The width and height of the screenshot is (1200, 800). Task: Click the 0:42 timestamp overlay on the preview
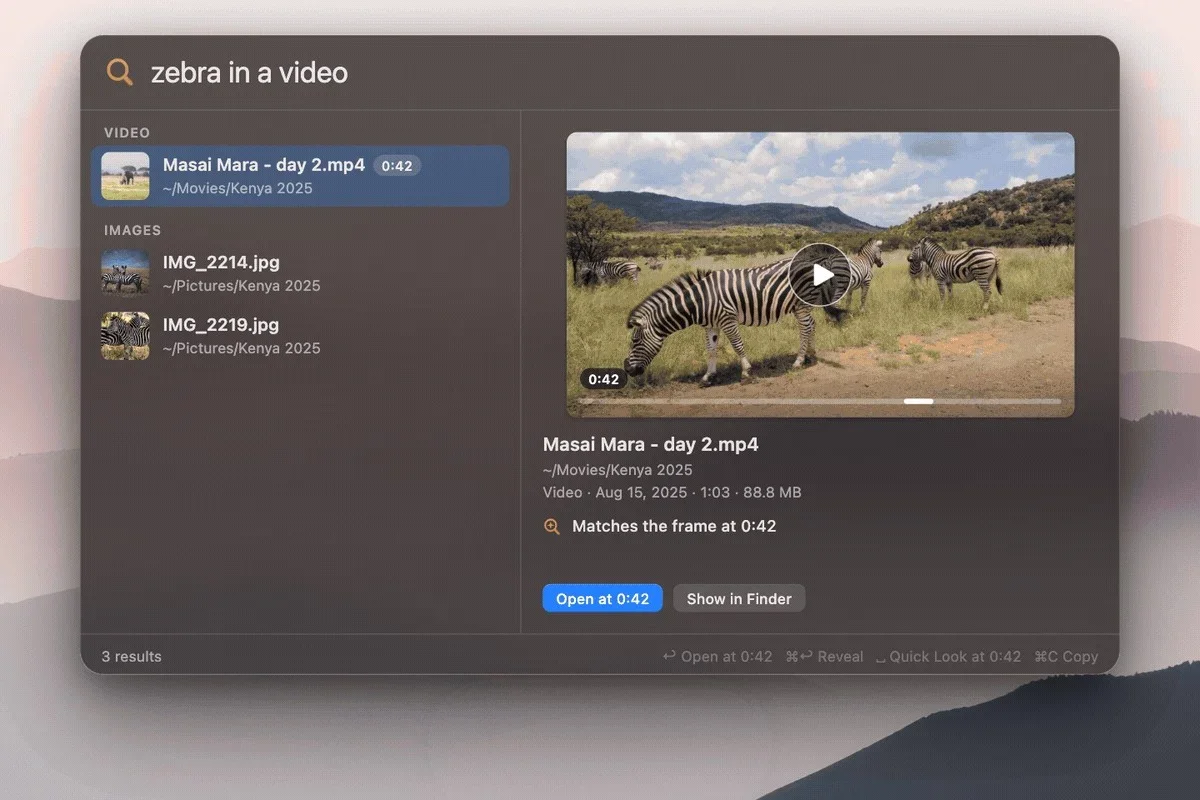(604, 379)
